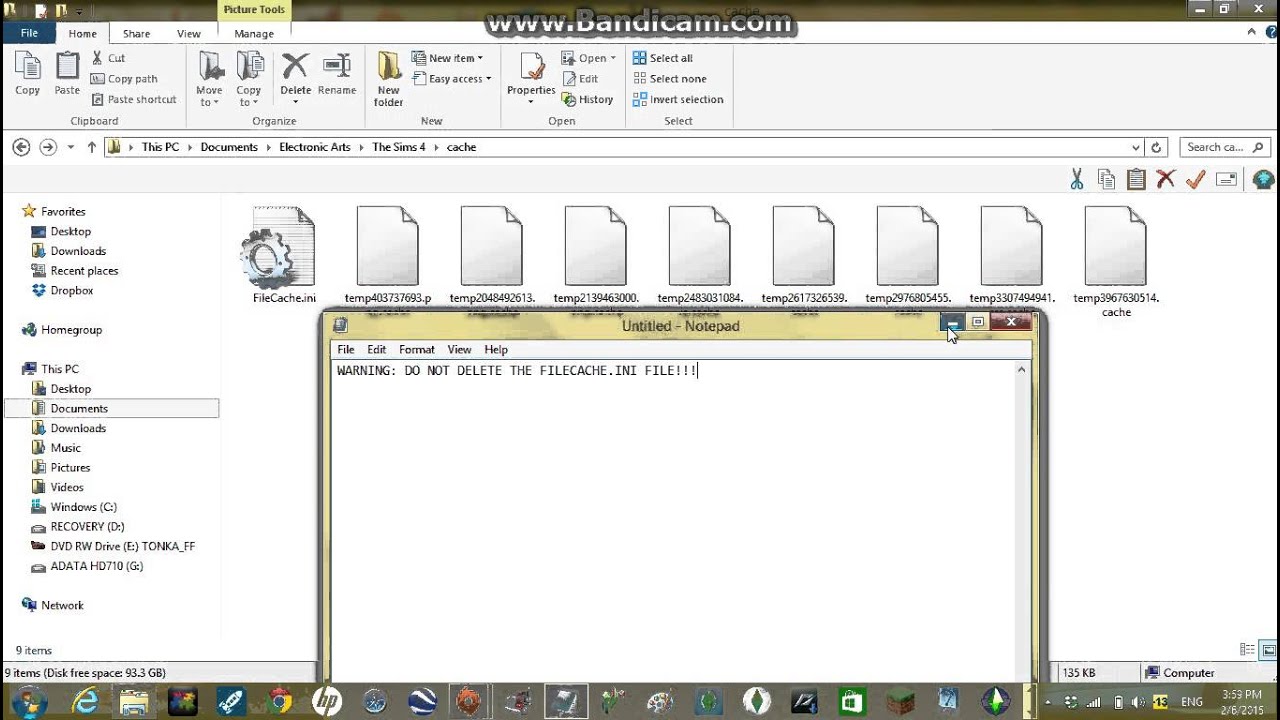This screenshot has width=1280, height=720.
Task: Open Google Chrome from the taskbar
Action: [279, 702]
